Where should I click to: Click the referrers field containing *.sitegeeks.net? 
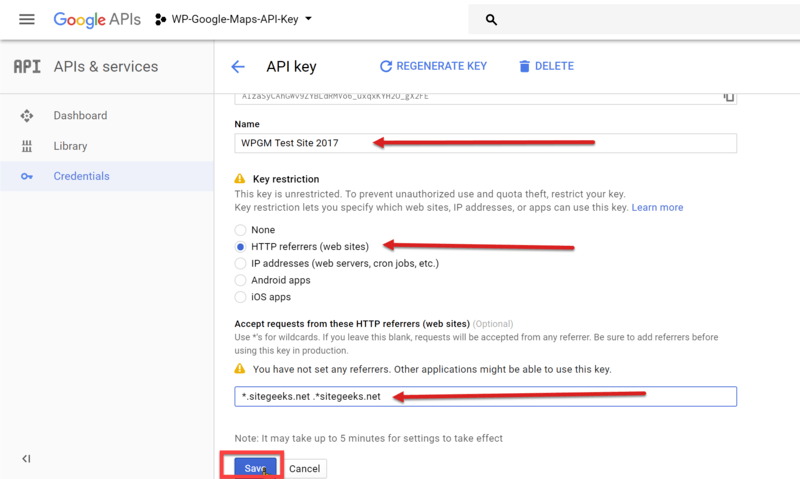click(485, 396)
